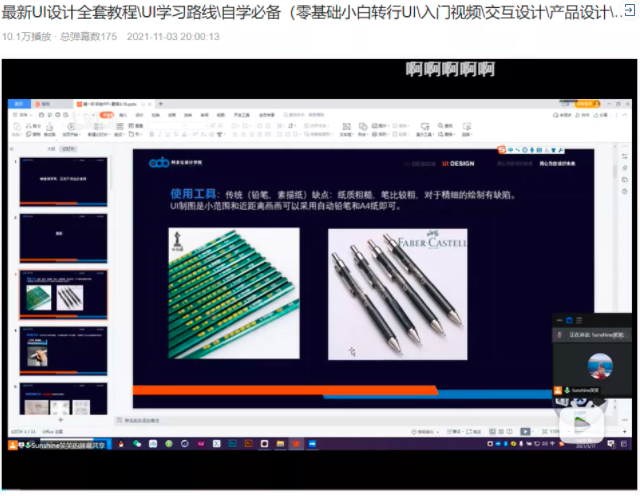Select the pencil slide thumbnail in panel
640x496 pixels.
(x=64, y=294)
